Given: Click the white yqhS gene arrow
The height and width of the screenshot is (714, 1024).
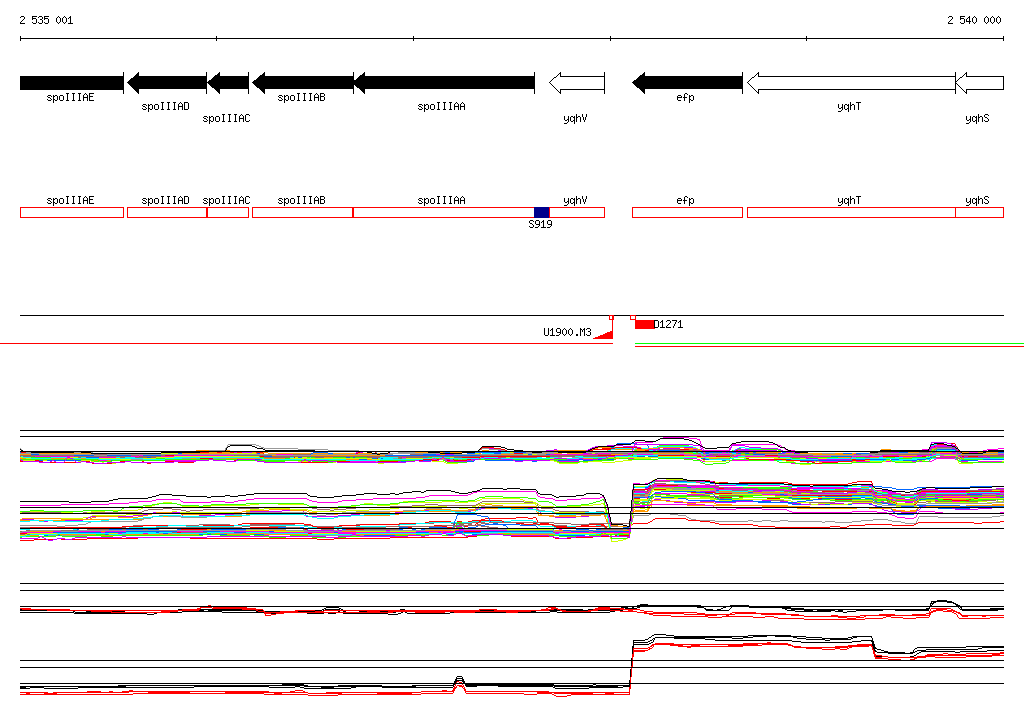Looking at the screenshot, I should [x=980, y=83].
